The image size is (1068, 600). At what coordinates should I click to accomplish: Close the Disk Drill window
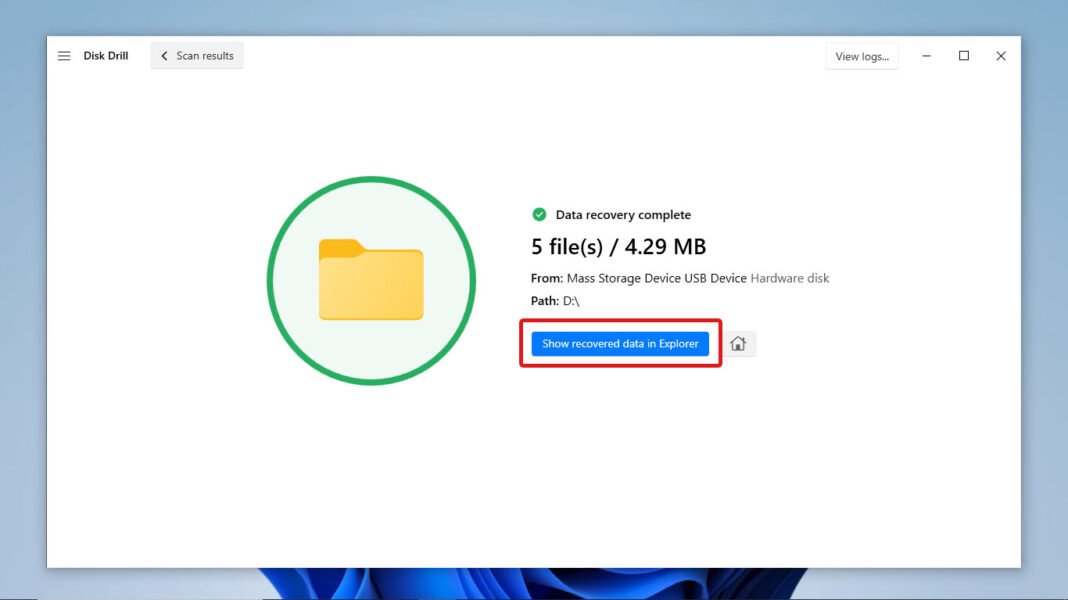1001,56
